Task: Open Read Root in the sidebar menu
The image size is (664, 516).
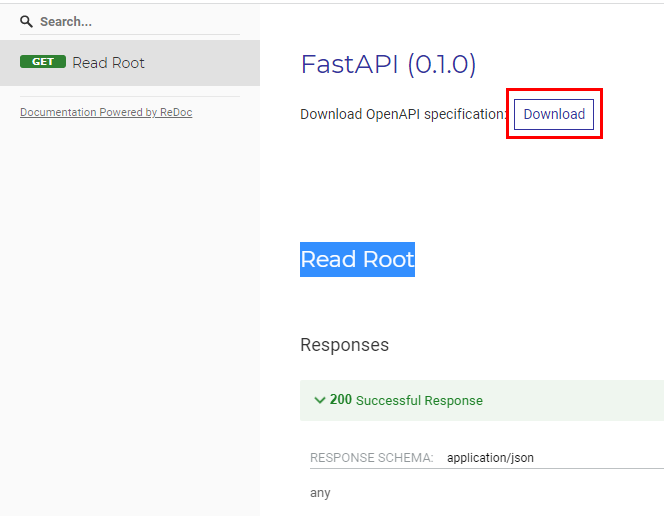Action: point(130,63)
